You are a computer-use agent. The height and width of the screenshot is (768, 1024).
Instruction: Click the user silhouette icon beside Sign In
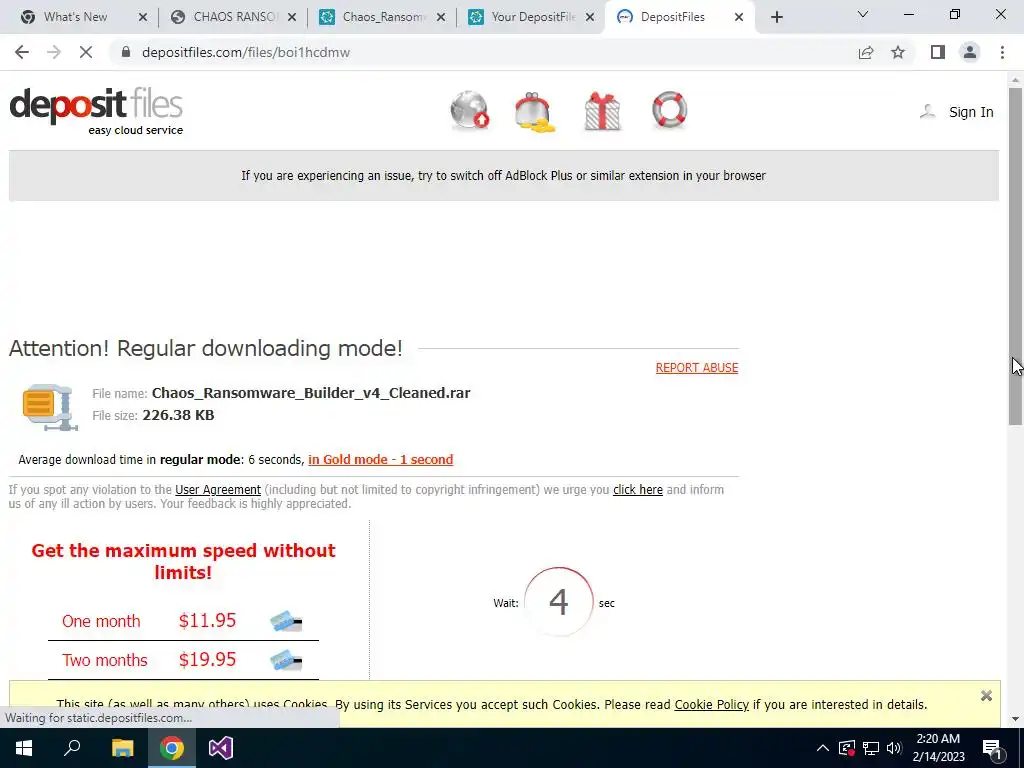pos(927,112)
